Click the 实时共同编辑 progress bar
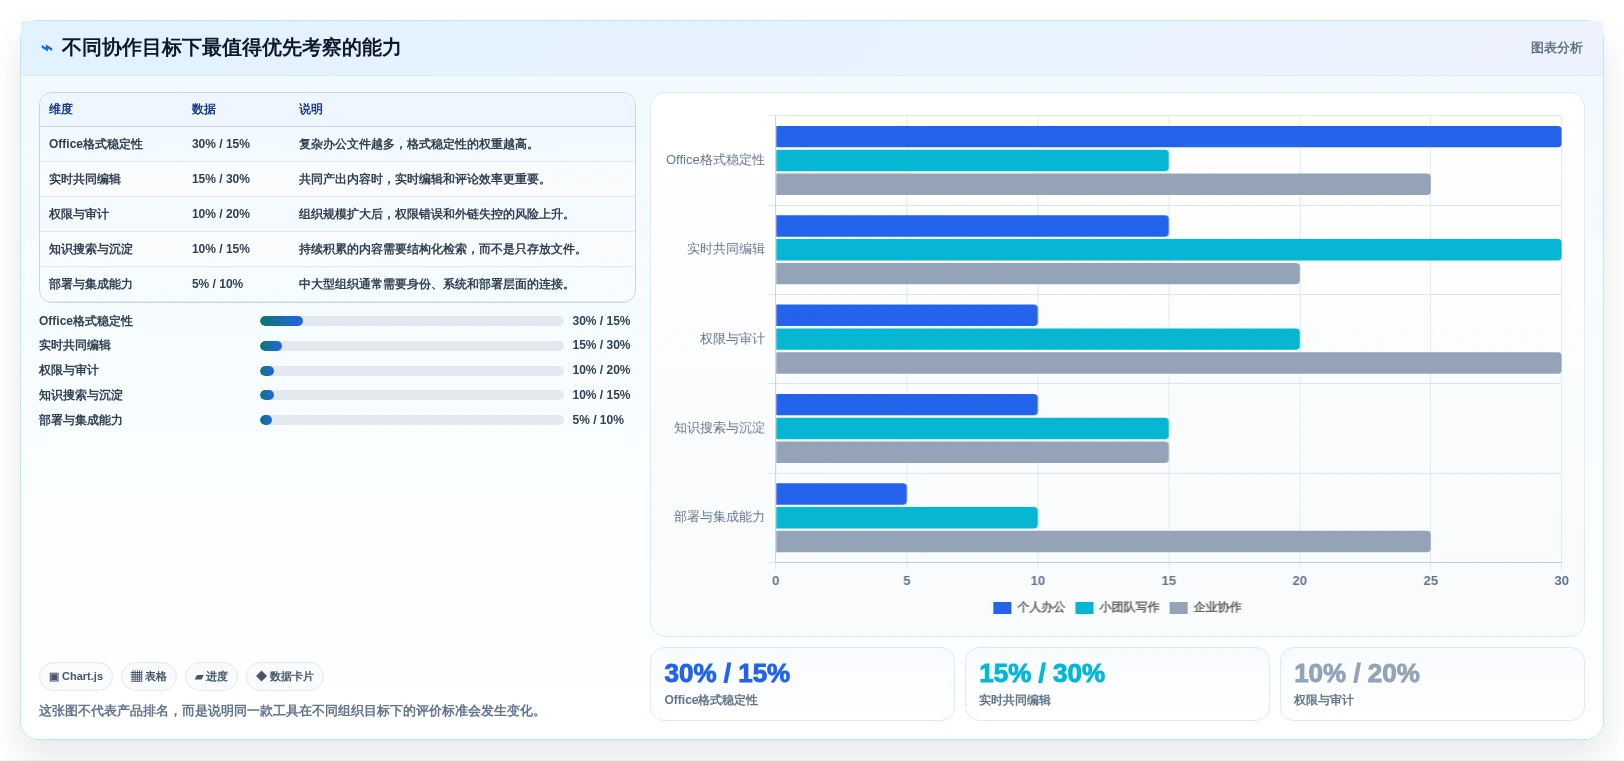 (x=411, y=346)
